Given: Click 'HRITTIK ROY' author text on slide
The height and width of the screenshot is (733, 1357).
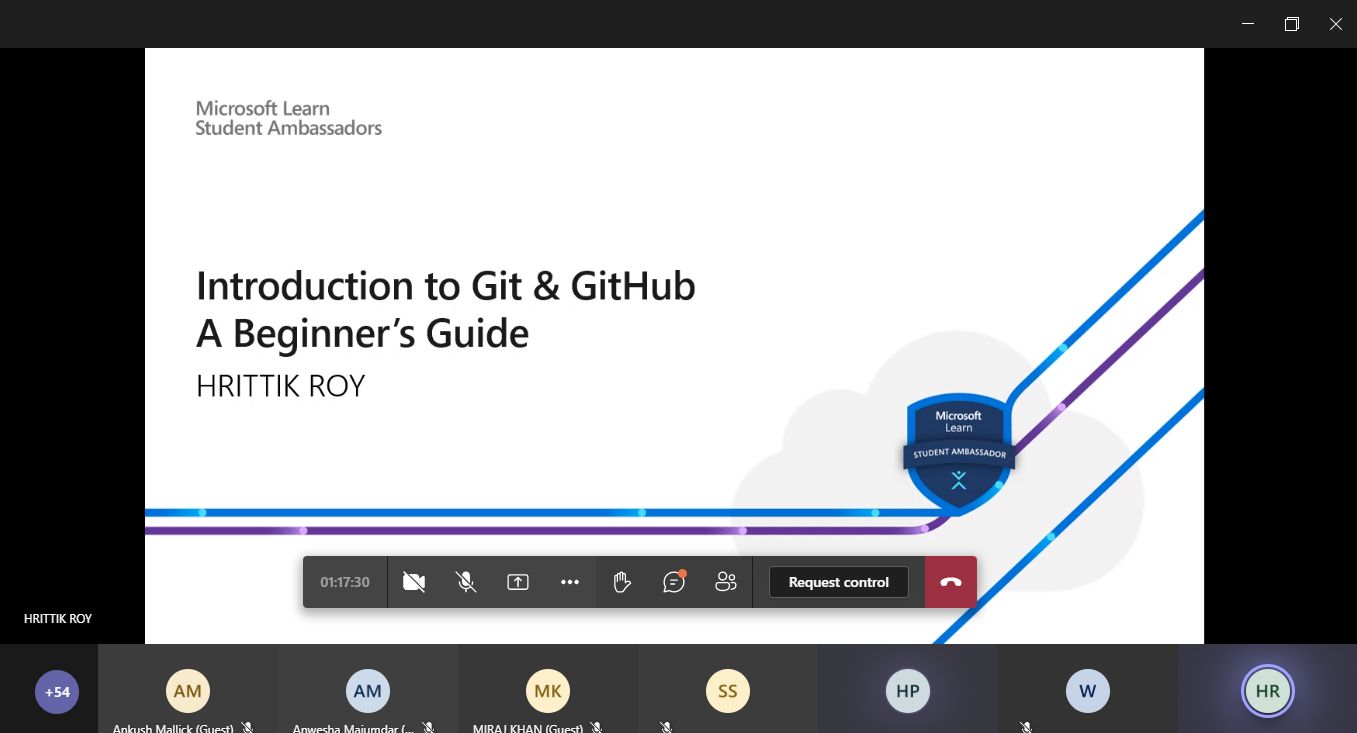Looking at the screenshot, I should click(x=280, y=386).
